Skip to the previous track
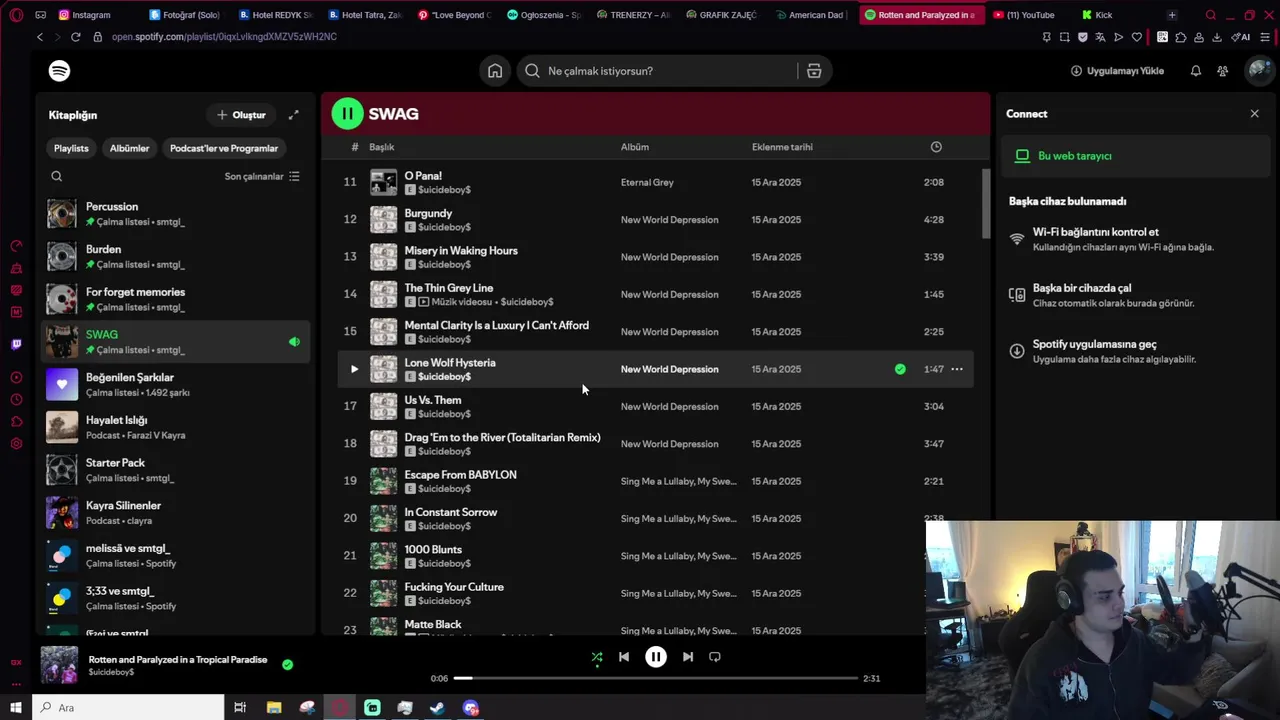This screenshot has height=720, width=1280. (x=624, y=657)
